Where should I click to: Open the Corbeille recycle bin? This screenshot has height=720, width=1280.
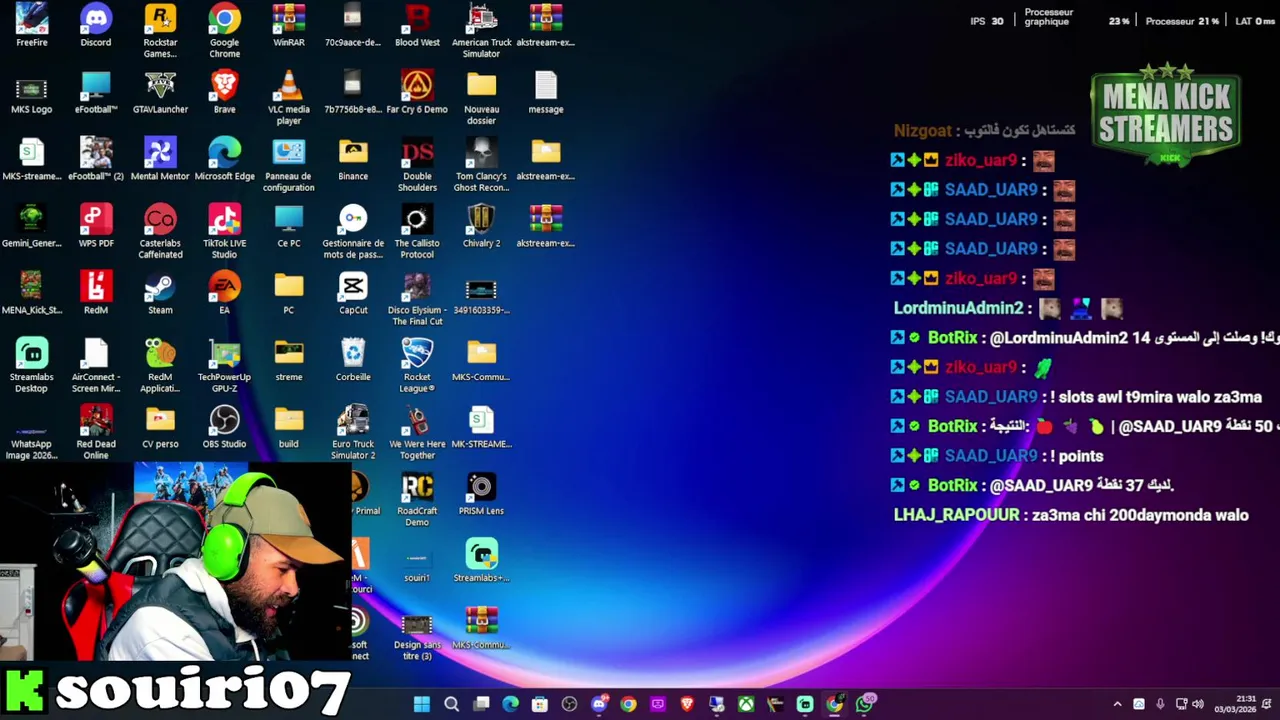(x=353, y=360)
